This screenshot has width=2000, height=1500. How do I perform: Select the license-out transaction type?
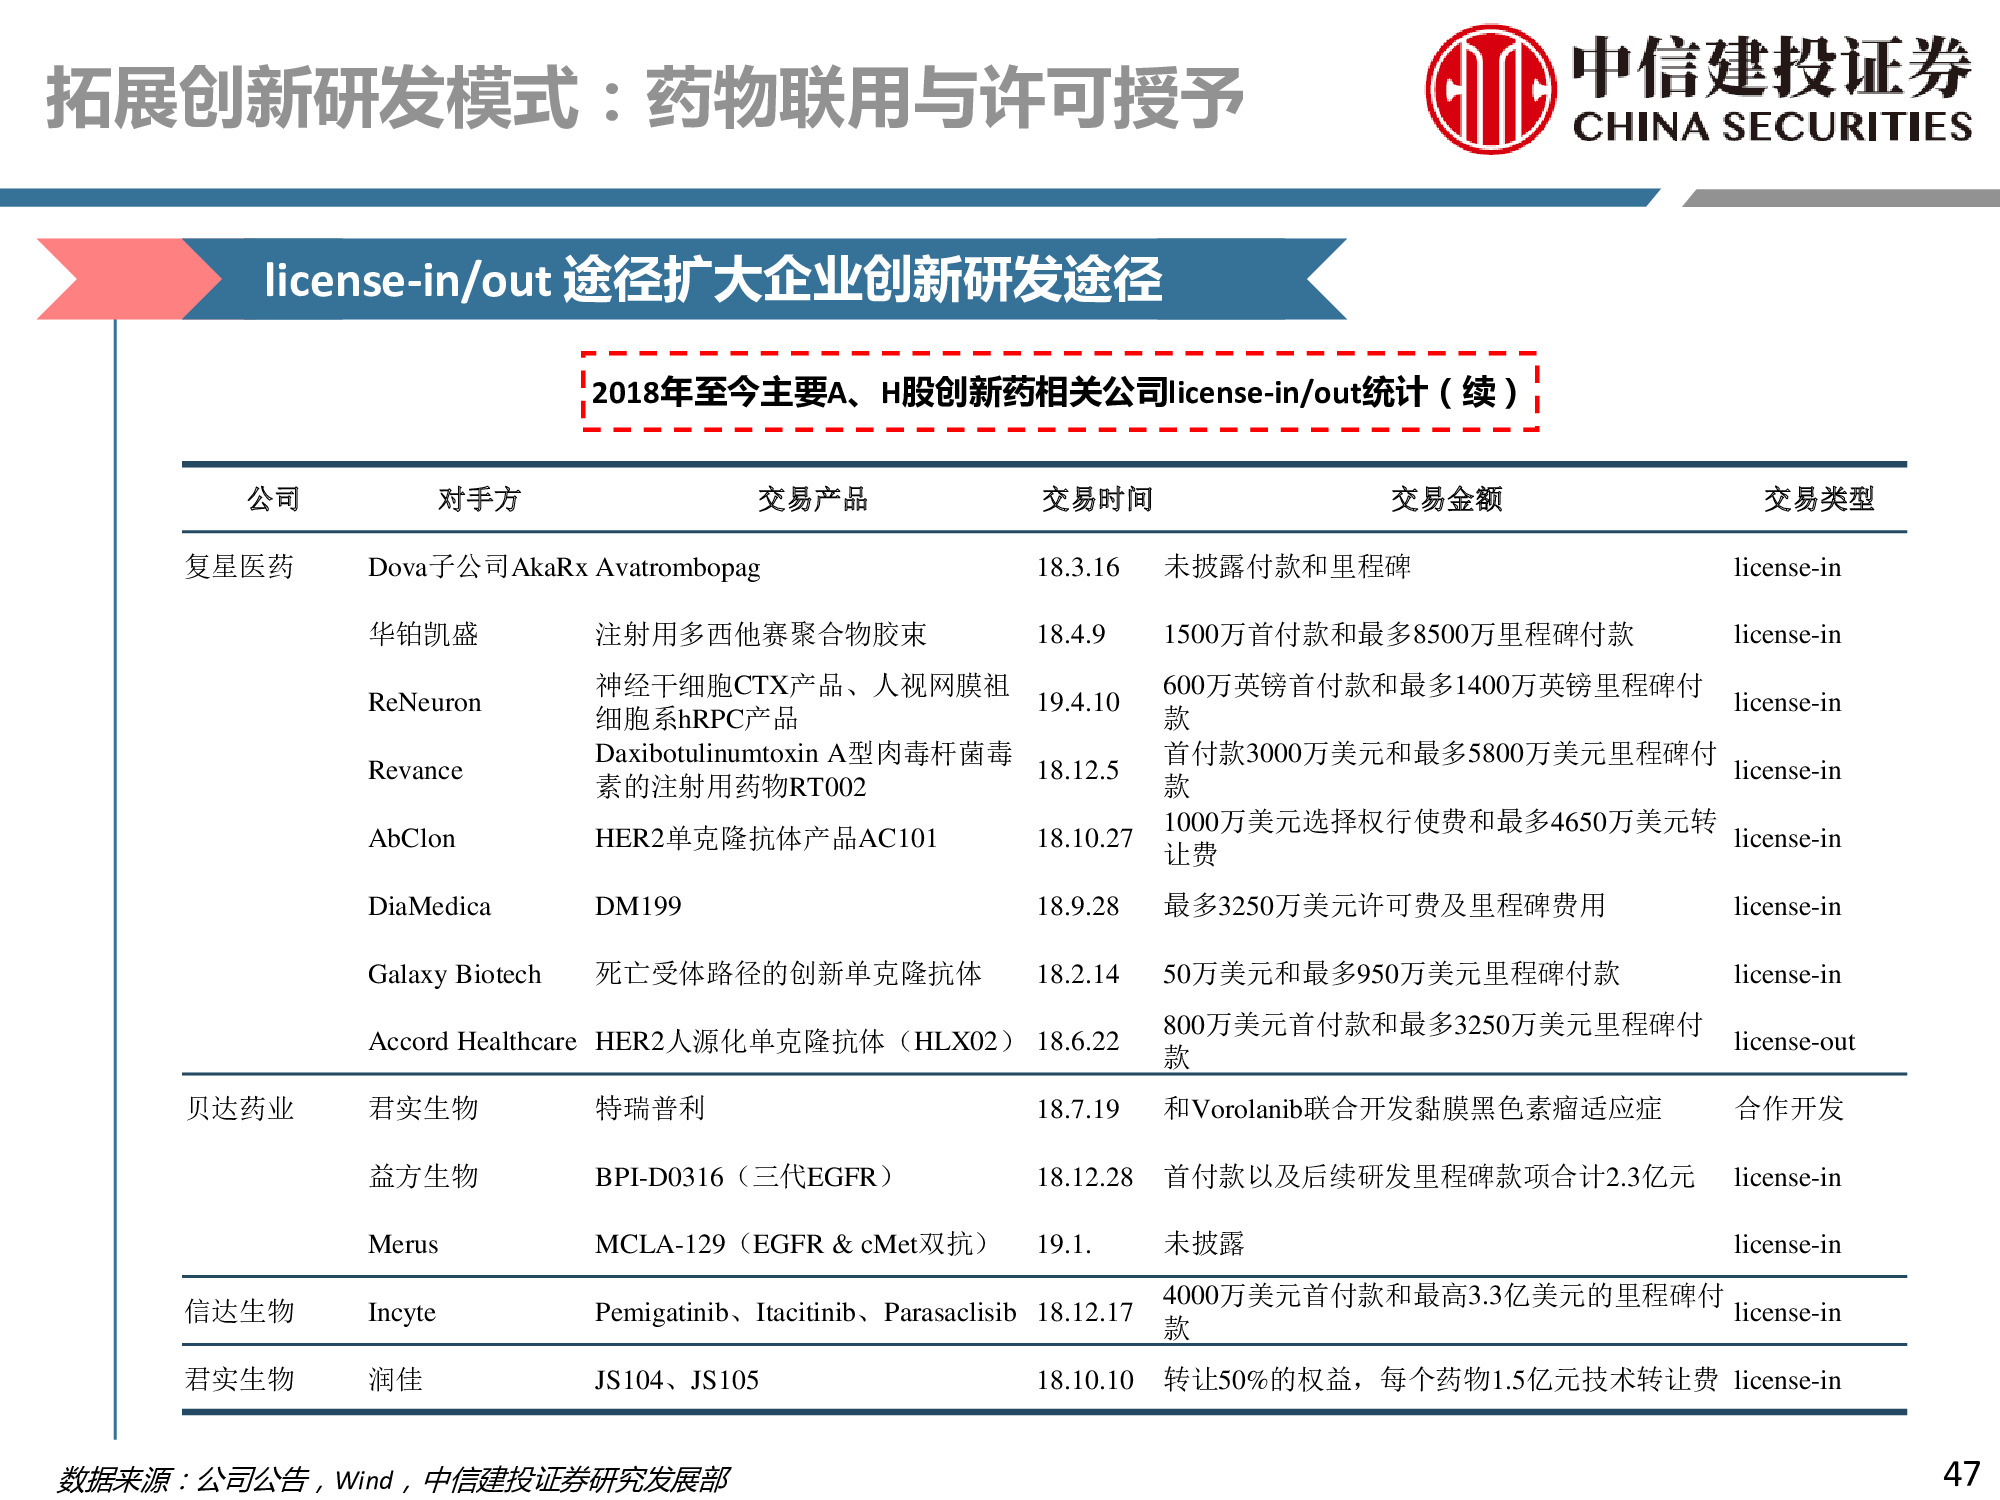[1794, 1041]
